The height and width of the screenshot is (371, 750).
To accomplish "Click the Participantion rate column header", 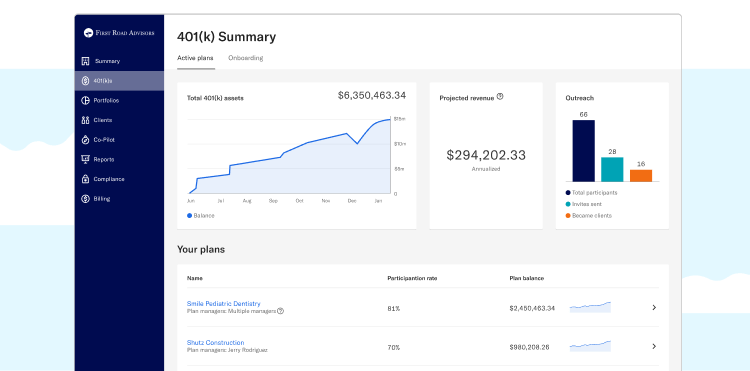I will coord(412,278).
